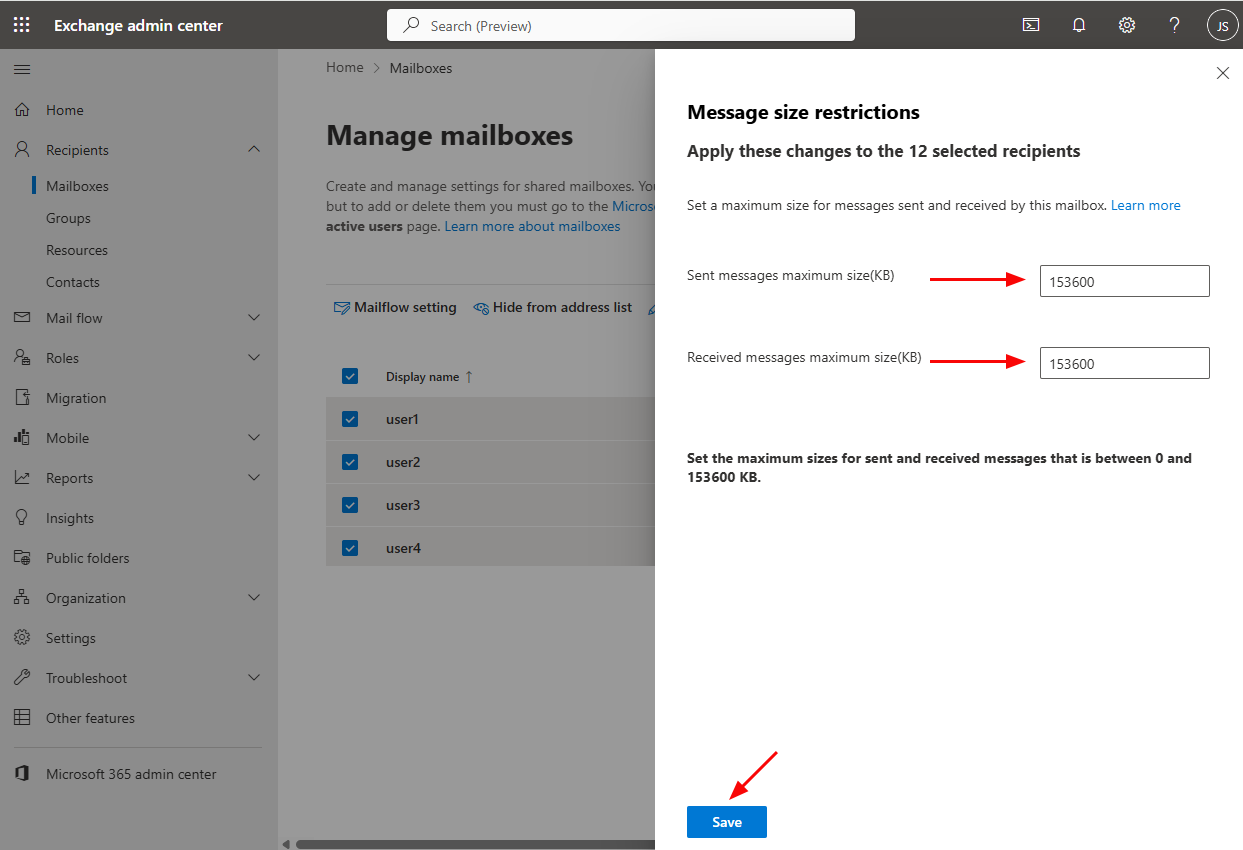Click the help question mark icon
The height and width of the screenshot is (850, 1243).
tap(1175, 25)
